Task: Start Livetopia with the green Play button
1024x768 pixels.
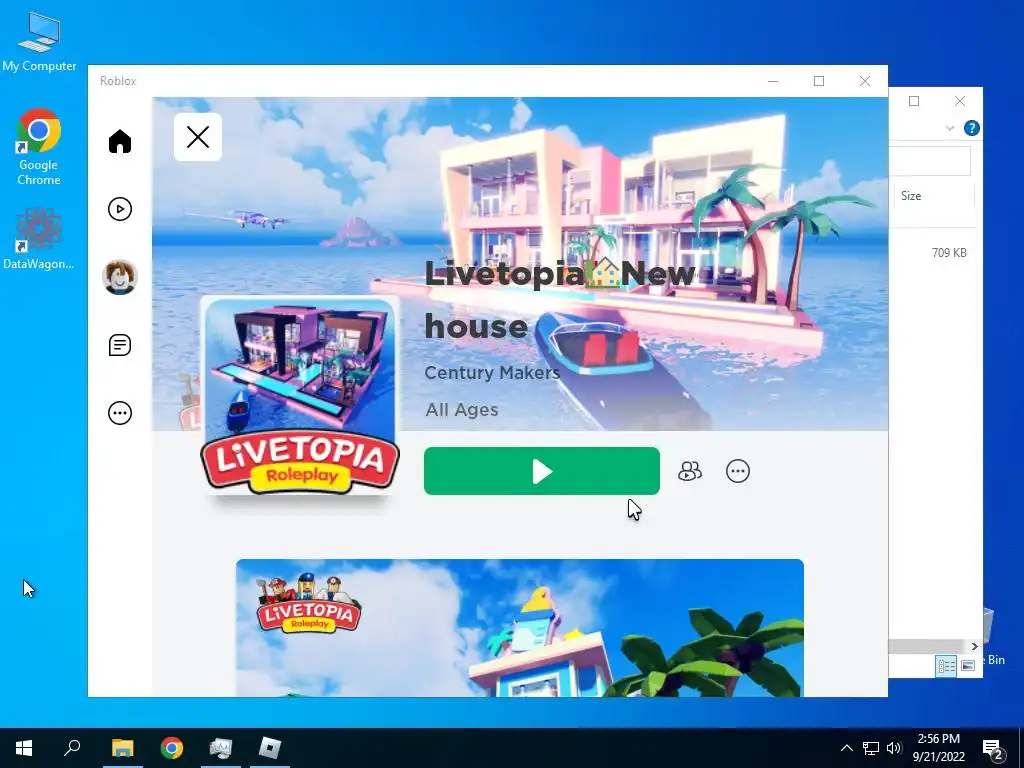Action: (541, 471)
